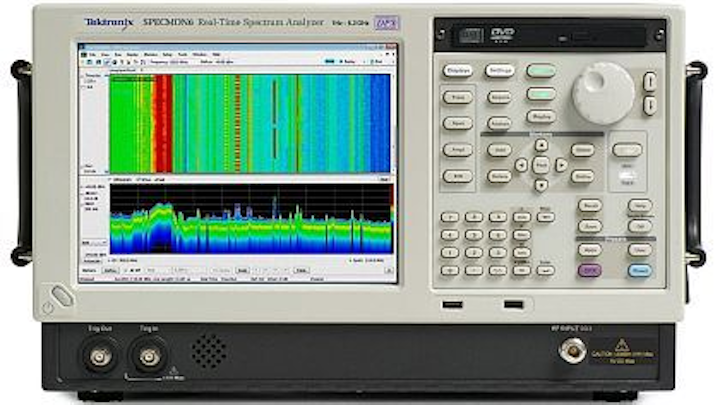Screen dimensions: 720x405
Task: Click the down increment button beside the knob
Action: tap(650, 106)
